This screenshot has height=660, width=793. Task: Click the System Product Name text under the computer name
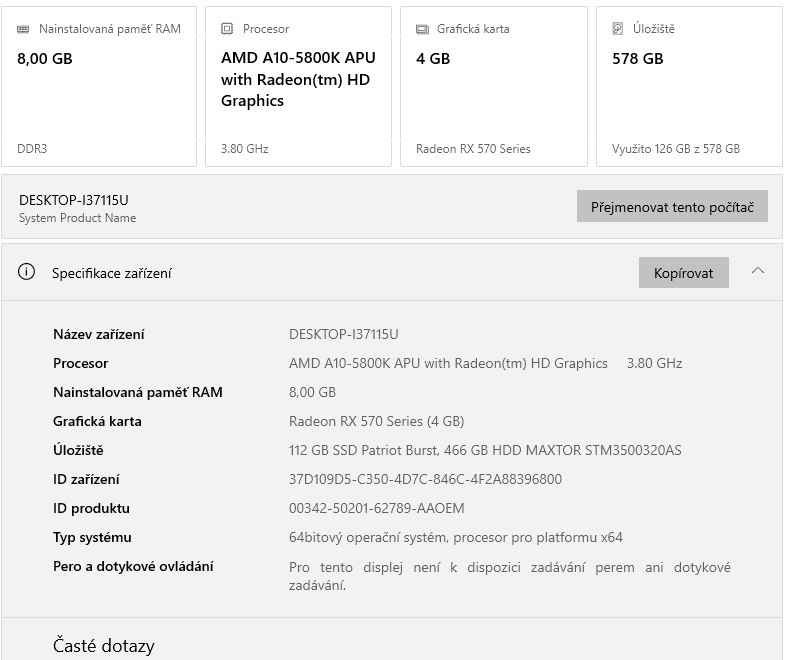[77, 218]
